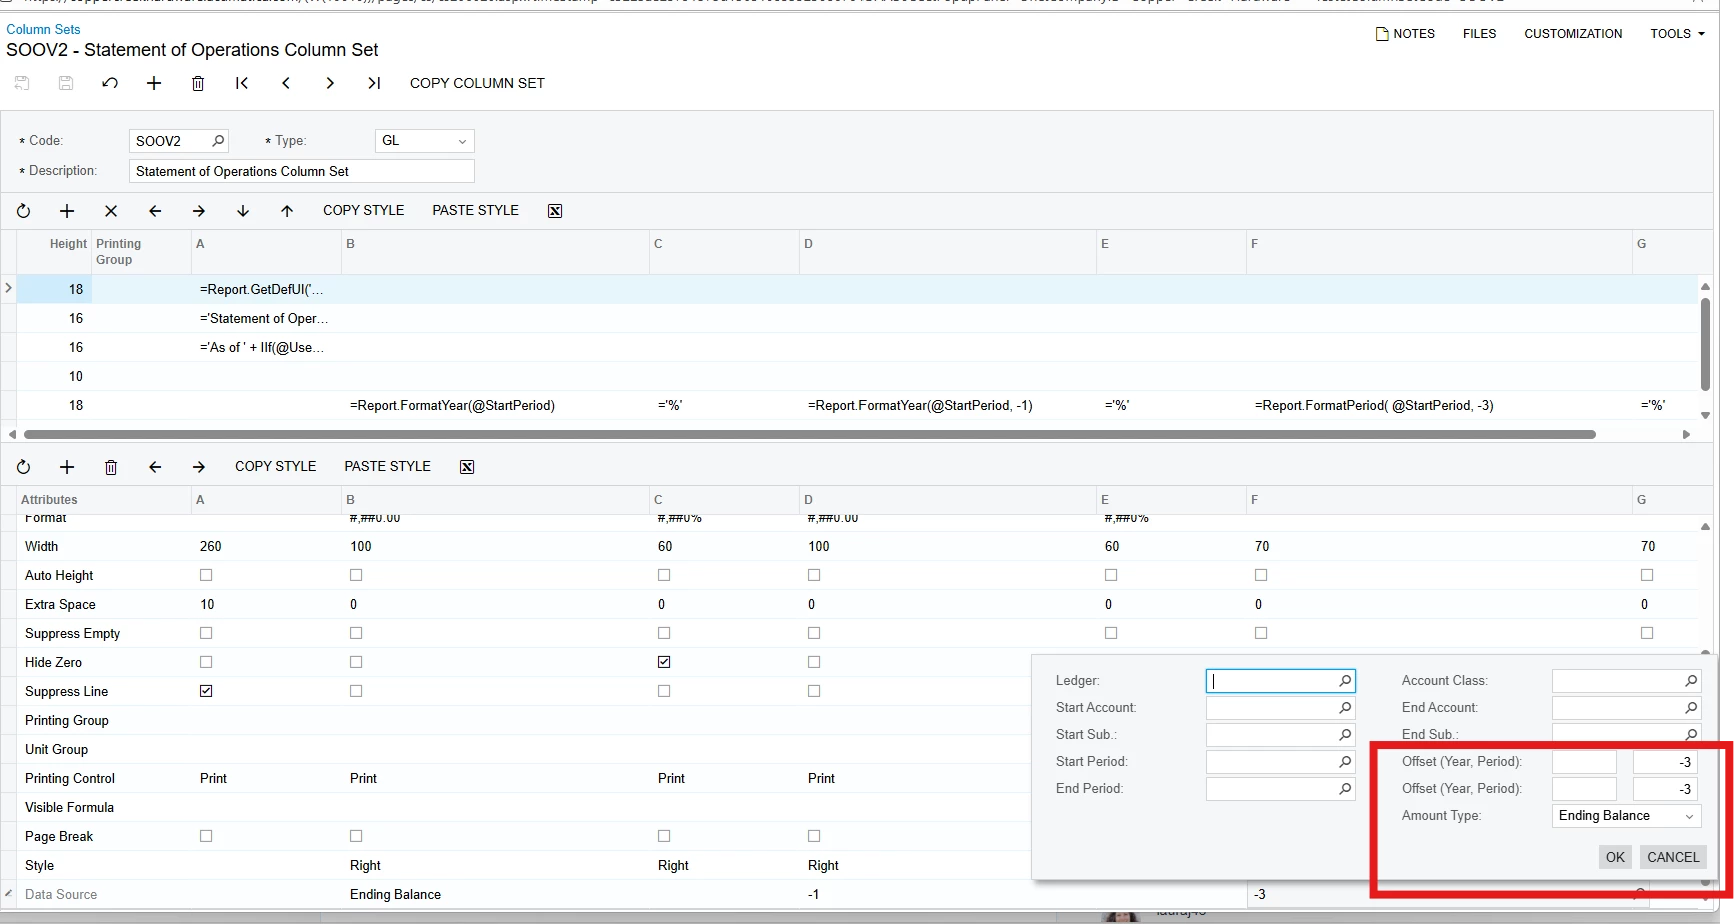Open the End Period lookup
The height and width of the screenshot is (924, 1734).
coord(1345,789)
